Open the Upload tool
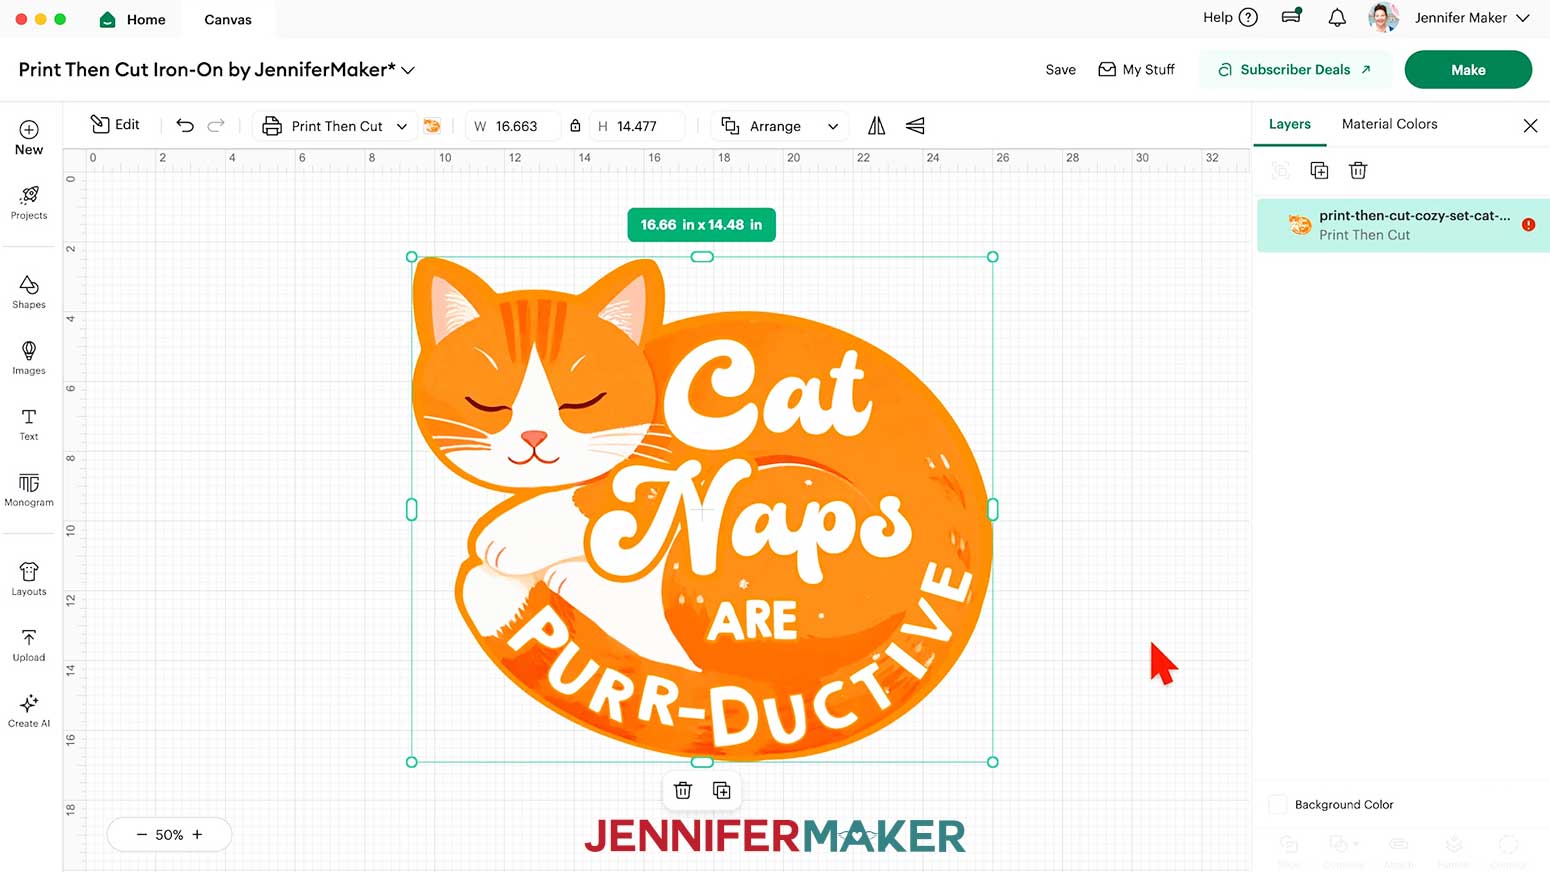The height and width of the screenshot is (872, 1550). pos(29,645)
